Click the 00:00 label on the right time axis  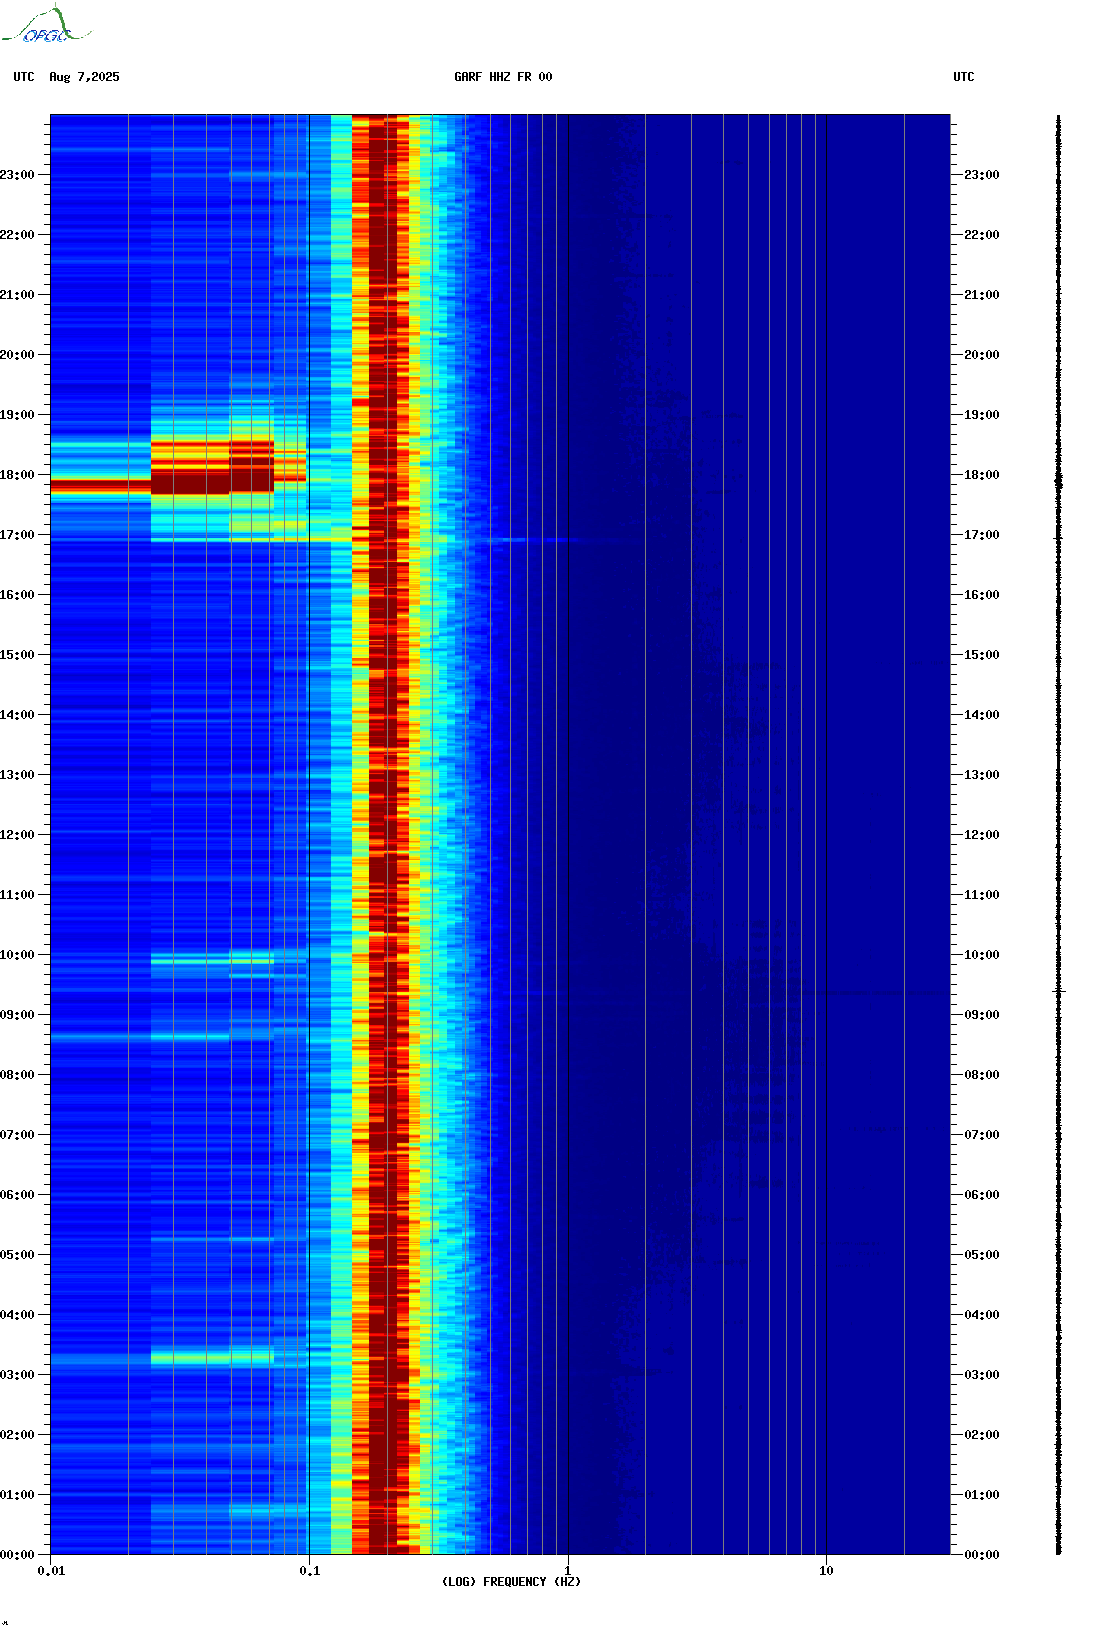point(982,1555)
